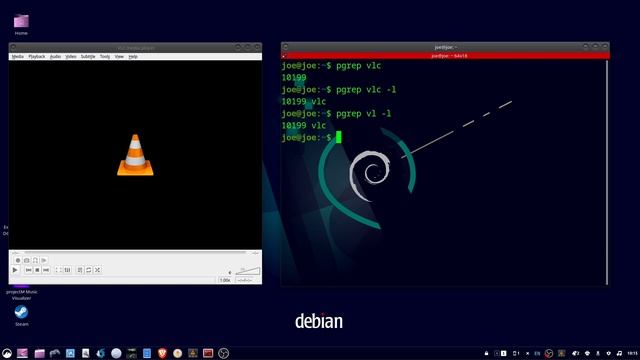Click VLC's Next media button
640x360 pixels.
click(x=46, y=270)
